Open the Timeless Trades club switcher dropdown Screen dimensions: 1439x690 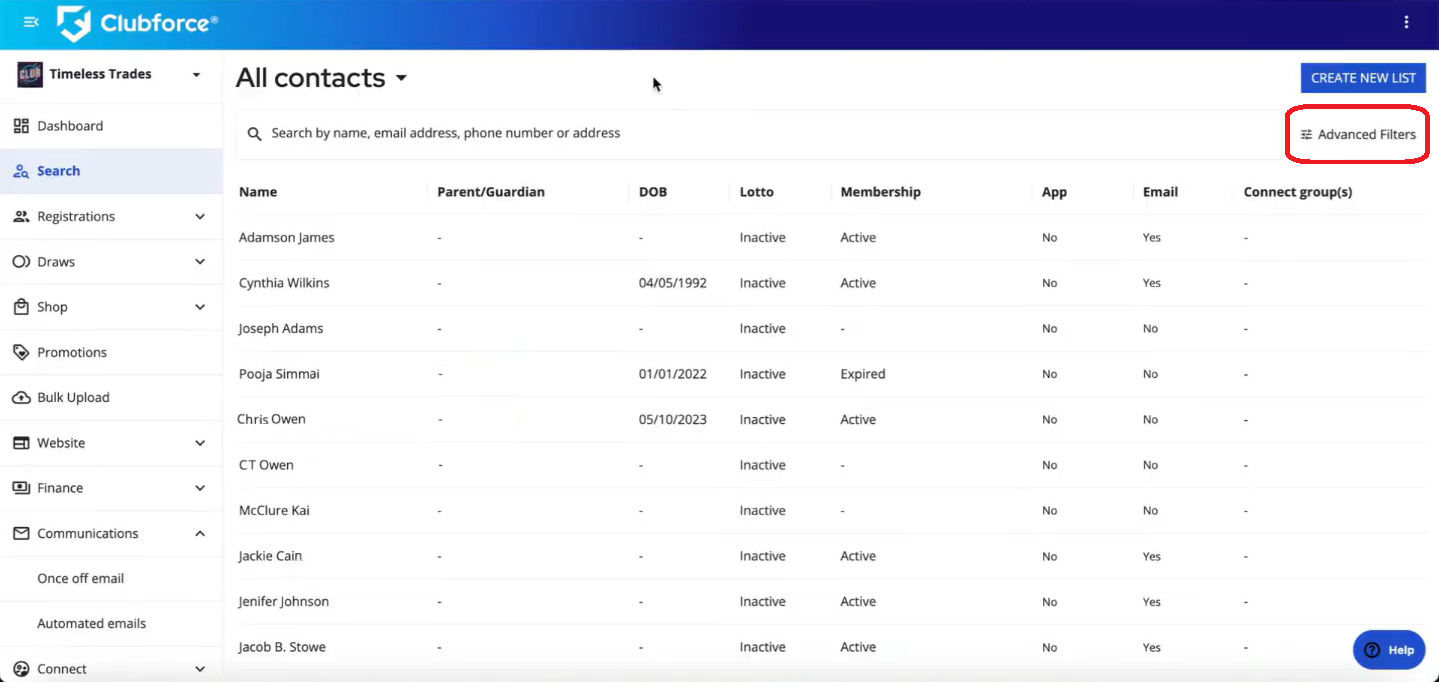tap(196, 75)
